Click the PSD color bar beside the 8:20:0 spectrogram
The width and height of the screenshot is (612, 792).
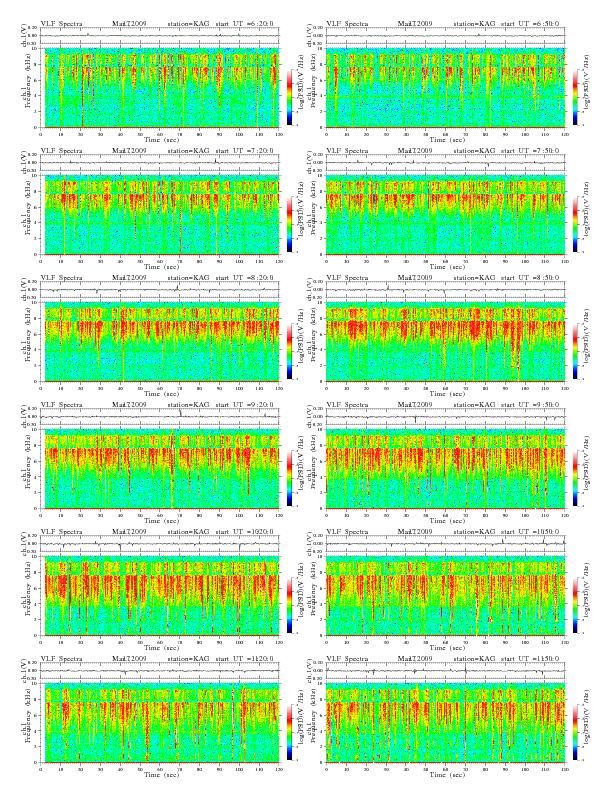[289, 351]
